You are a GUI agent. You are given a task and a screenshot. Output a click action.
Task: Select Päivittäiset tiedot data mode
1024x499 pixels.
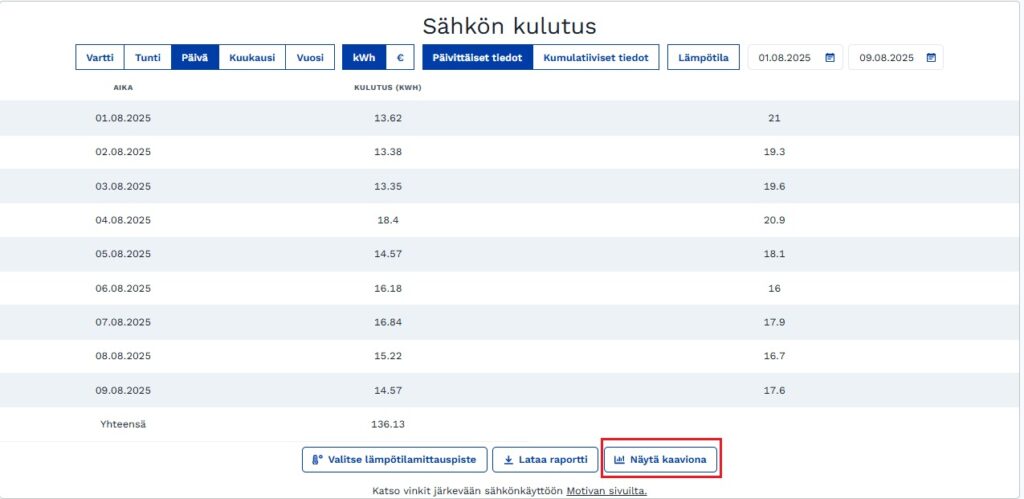[477, 58]
